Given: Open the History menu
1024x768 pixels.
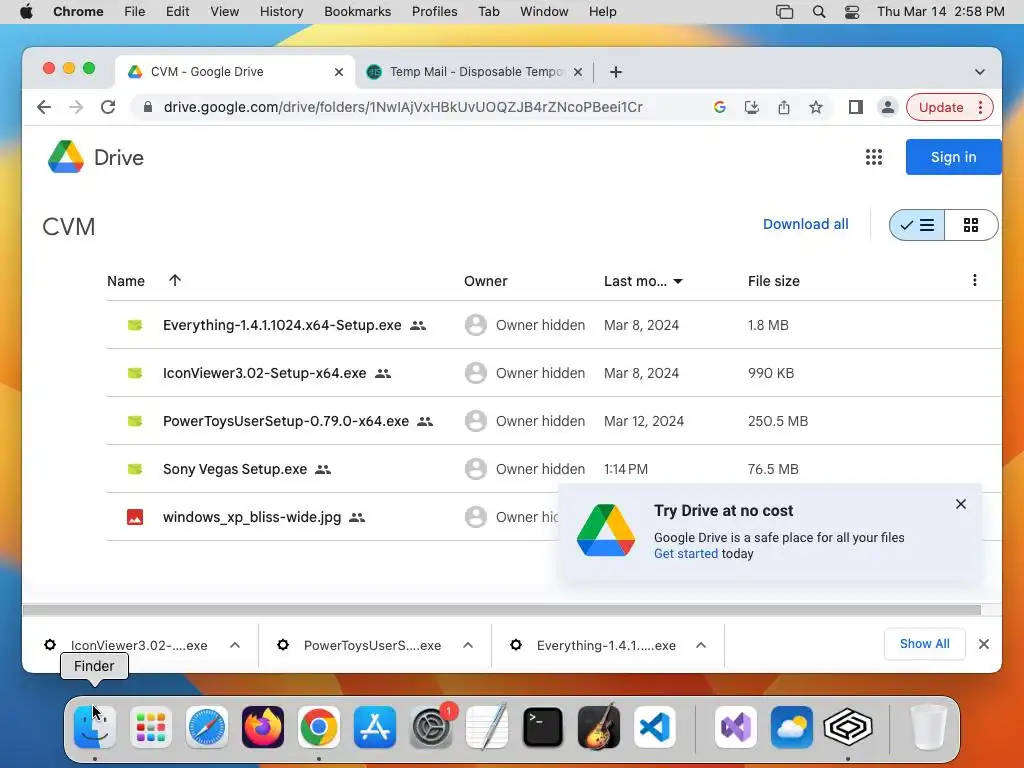Looking at the screenshot, I should [x=281, y=12].
